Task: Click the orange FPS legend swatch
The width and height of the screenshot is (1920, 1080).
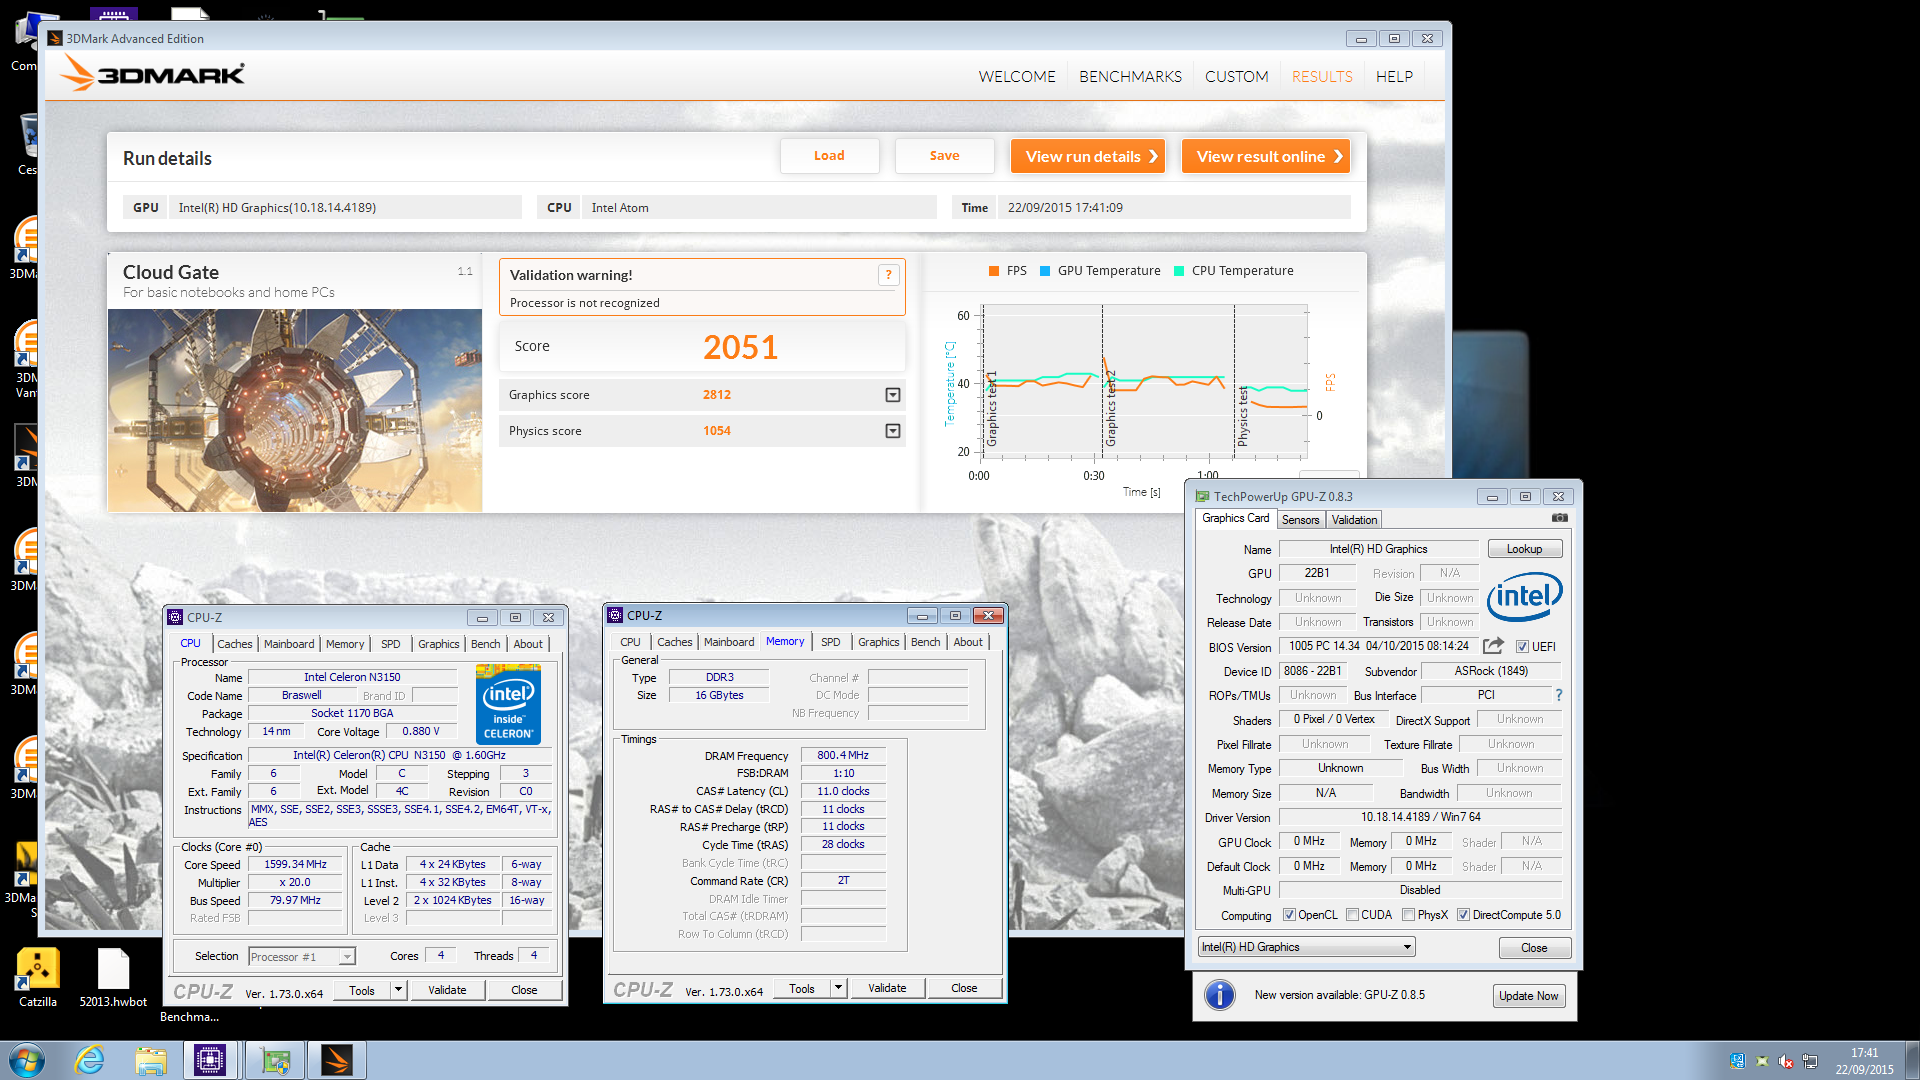Action: click(x=994, y=271)
